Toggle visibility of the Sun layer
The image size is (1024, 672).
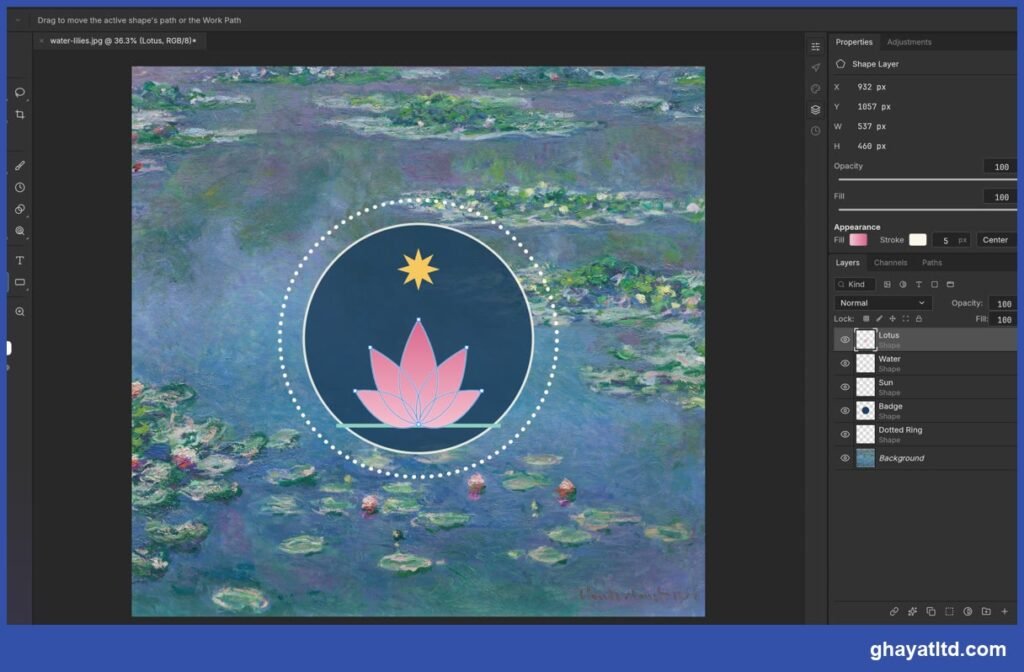(844, 387)
